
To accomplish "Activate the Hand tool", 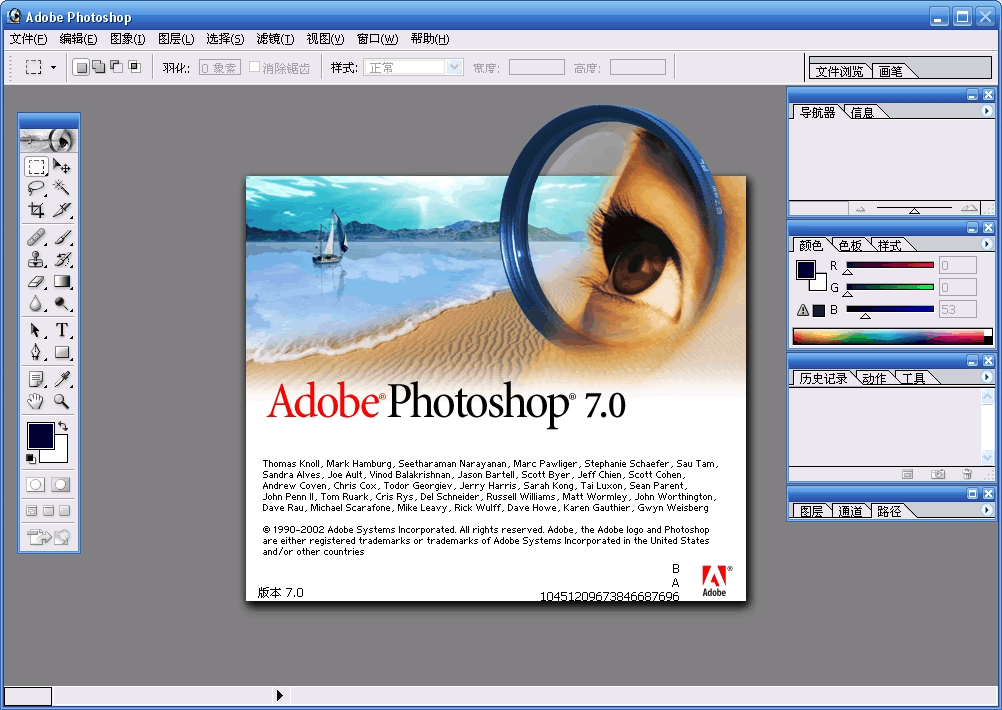I will [36, 402].
